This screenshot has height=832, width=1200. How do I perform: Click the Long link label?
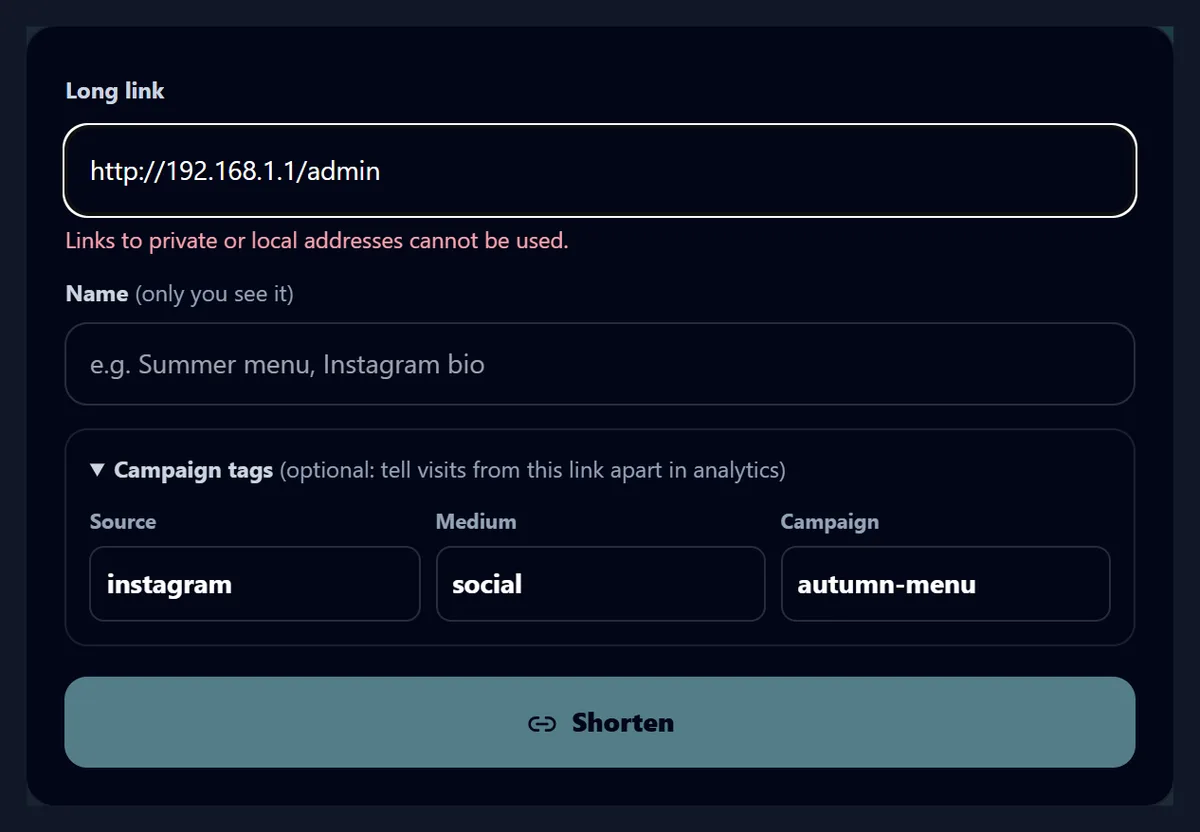pyautogui.click(x=115, y=91)
